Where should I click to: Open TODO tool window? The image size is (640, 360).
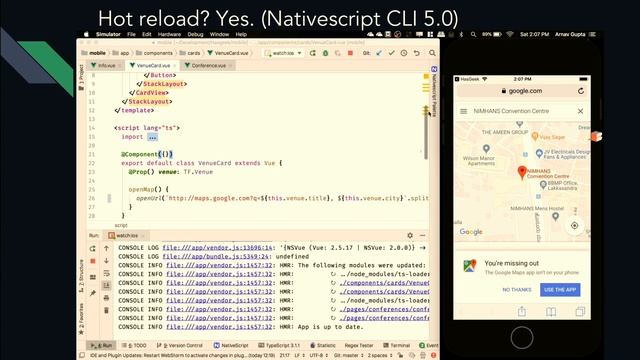click(x=134, y=345)
